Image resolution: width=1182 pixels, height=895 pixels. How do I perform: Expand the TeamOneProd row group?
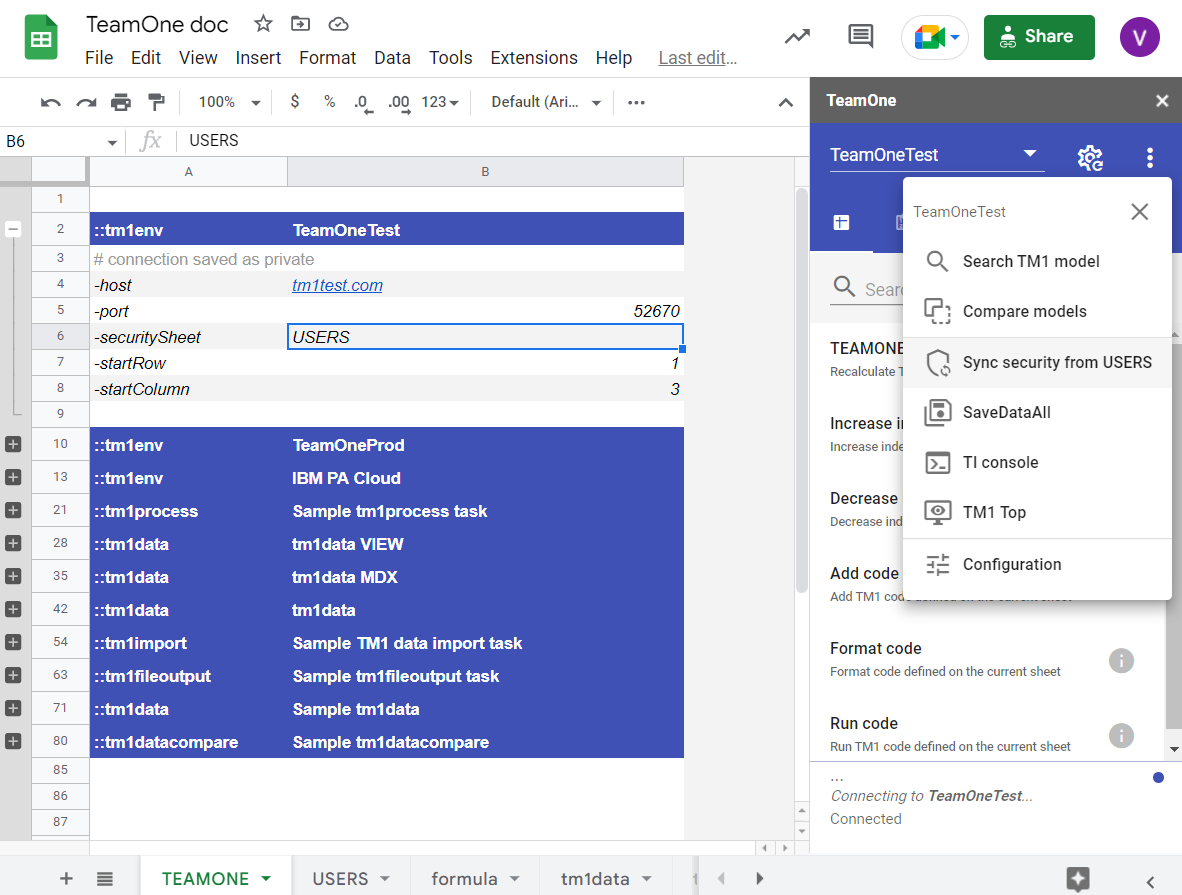tap(13, 445)
